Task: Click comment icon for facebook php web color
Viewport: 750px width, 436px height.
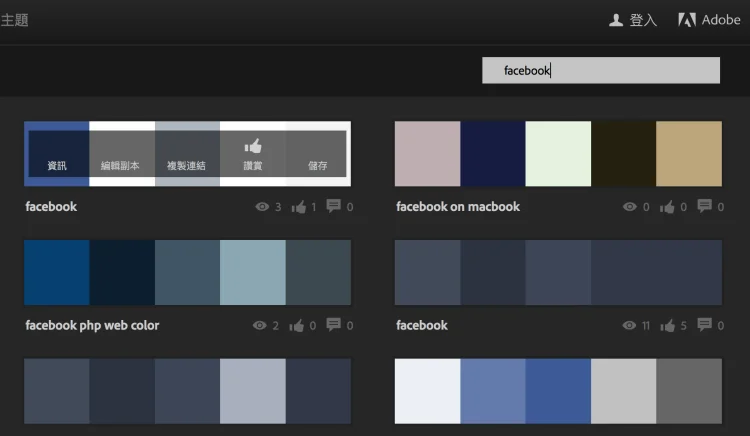Action: pos(333,325)
